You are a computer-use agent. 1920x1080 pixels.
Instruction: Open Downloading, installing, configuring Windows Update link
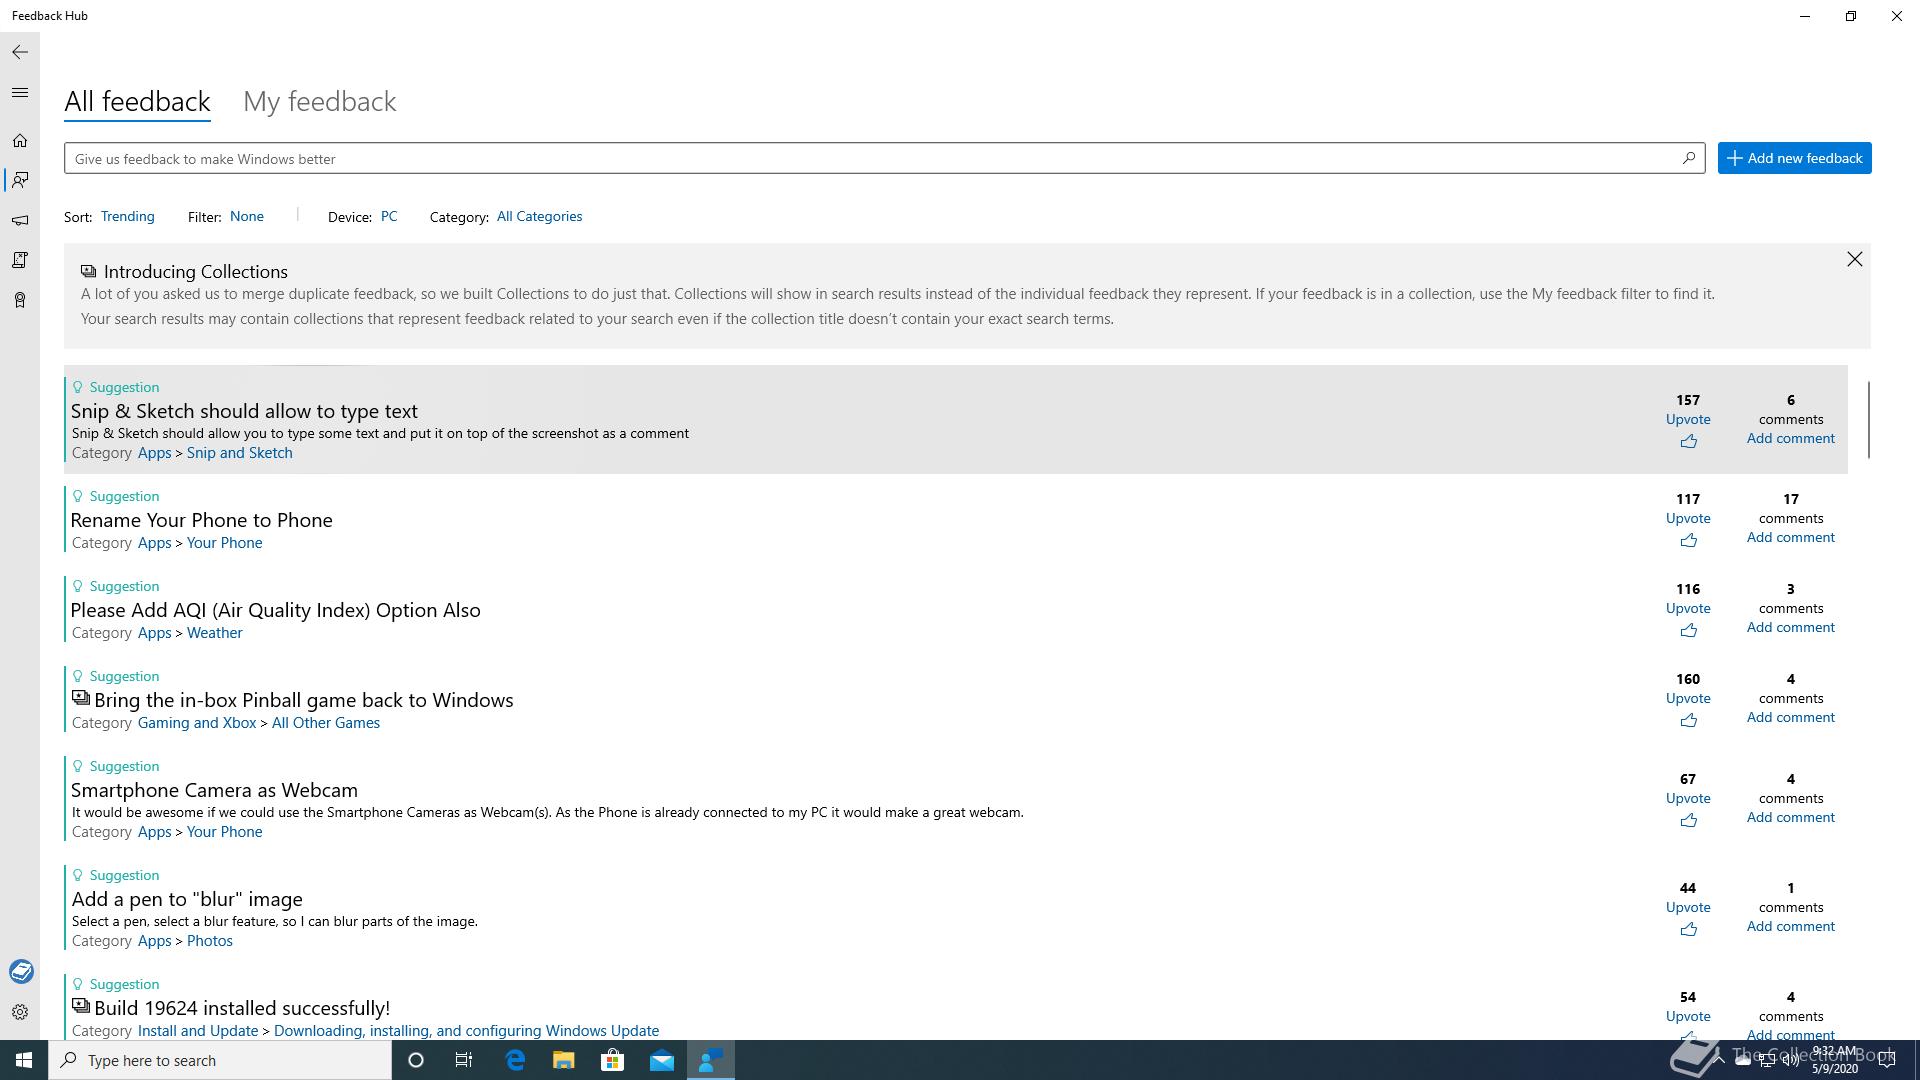466,1031
